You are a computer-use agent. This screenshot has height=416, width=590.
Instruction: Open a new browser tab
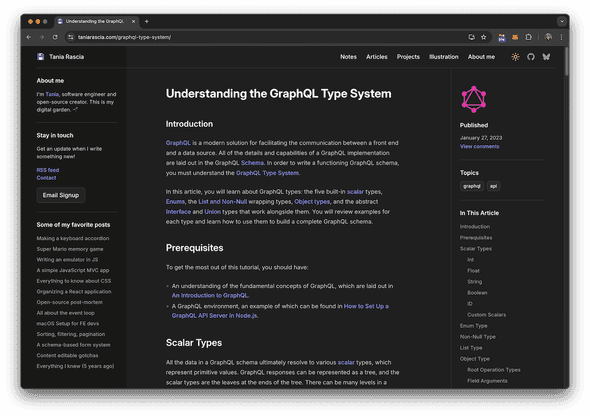(x=146, y=21)
